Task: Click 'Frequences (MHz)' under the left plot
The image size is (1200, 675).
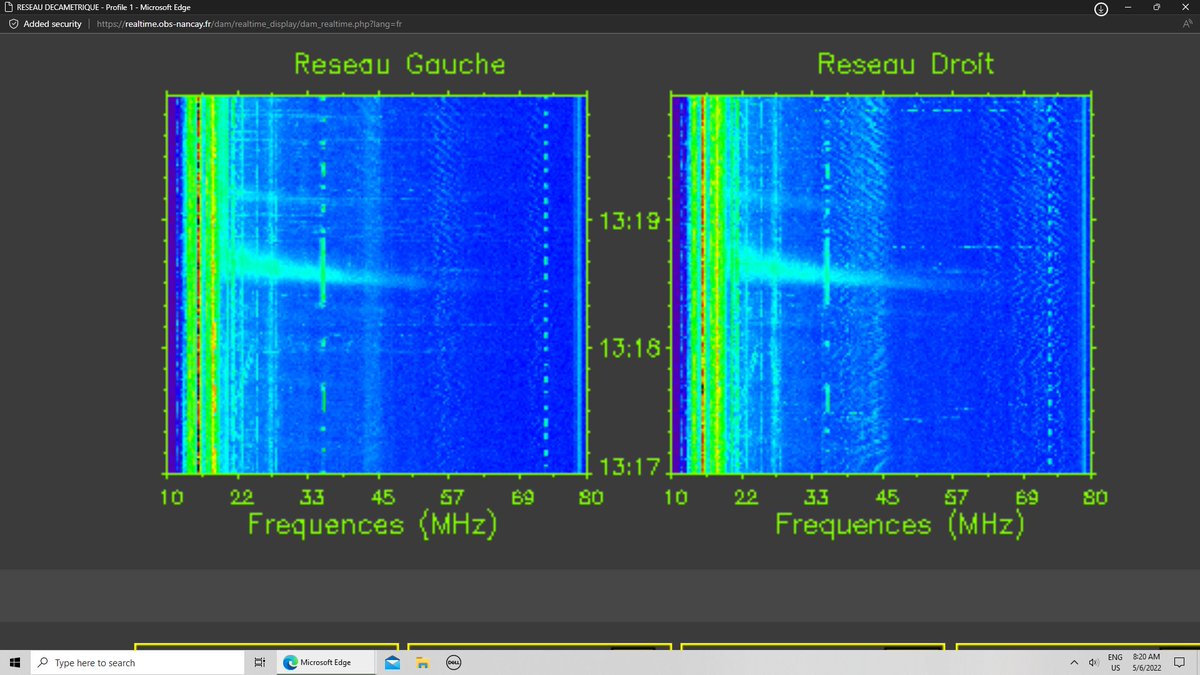Action: click(372, 525)
